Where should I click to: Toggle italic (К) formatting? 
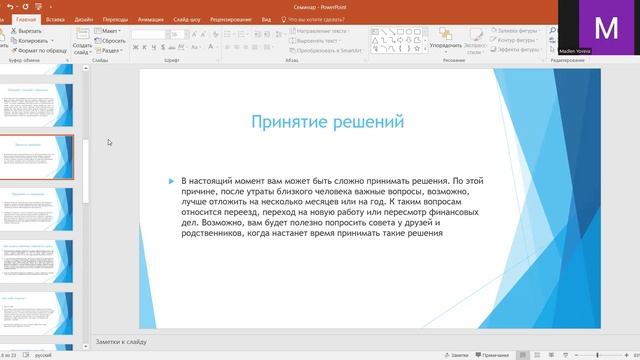click(144, 47)
